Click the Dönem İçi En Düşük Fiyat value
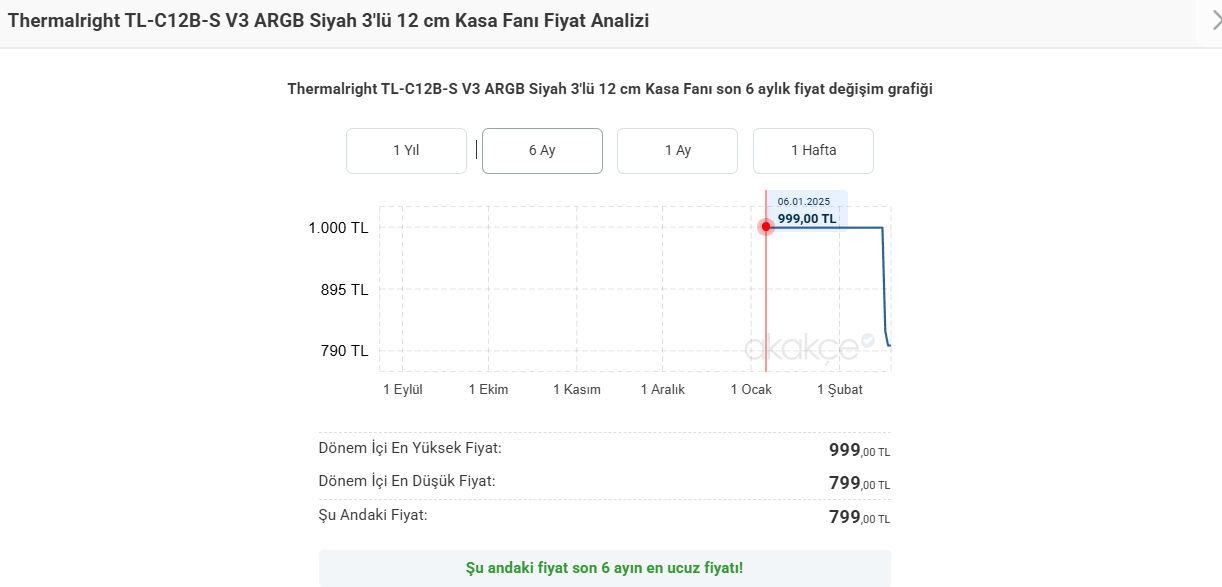 point(859,484)
